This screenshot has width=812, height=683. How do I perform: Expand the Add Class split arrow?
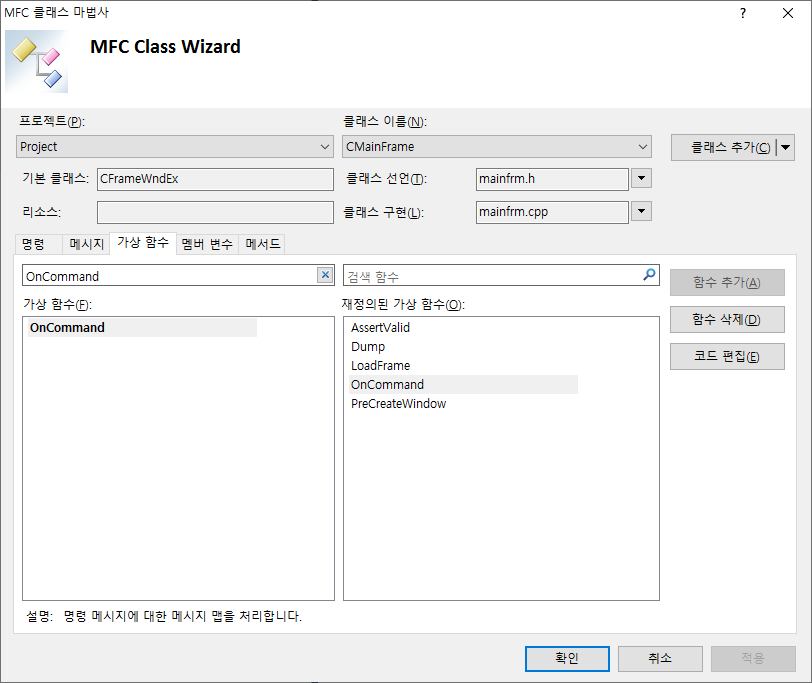(786, 148)
